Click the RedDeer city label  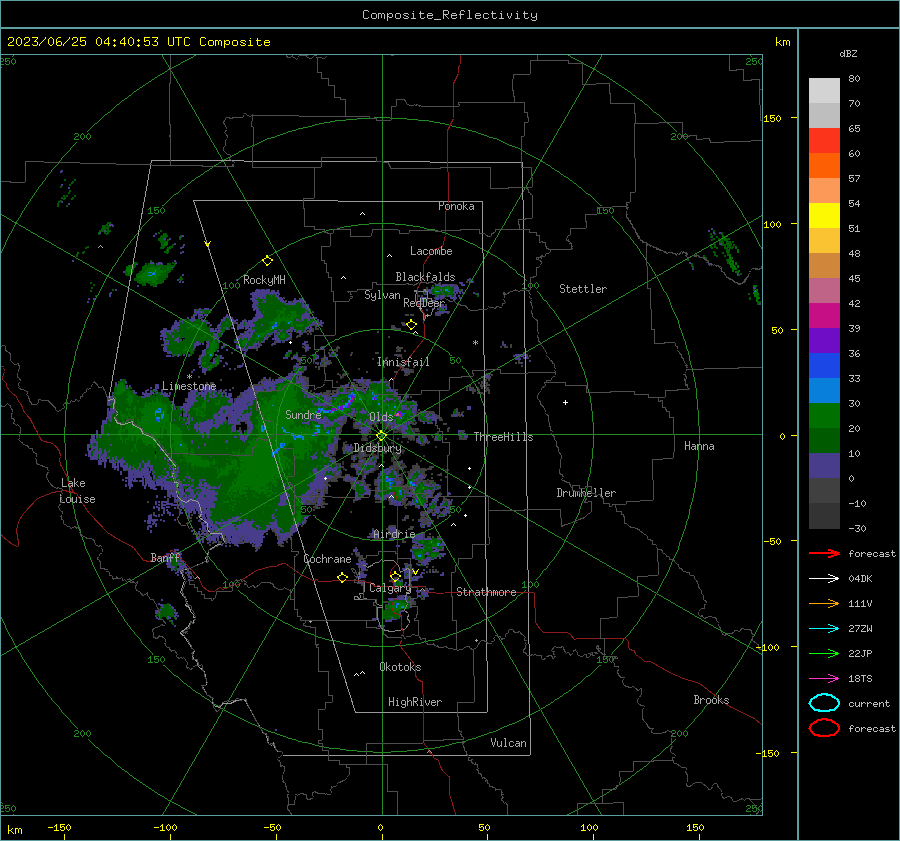coord(424,303)
